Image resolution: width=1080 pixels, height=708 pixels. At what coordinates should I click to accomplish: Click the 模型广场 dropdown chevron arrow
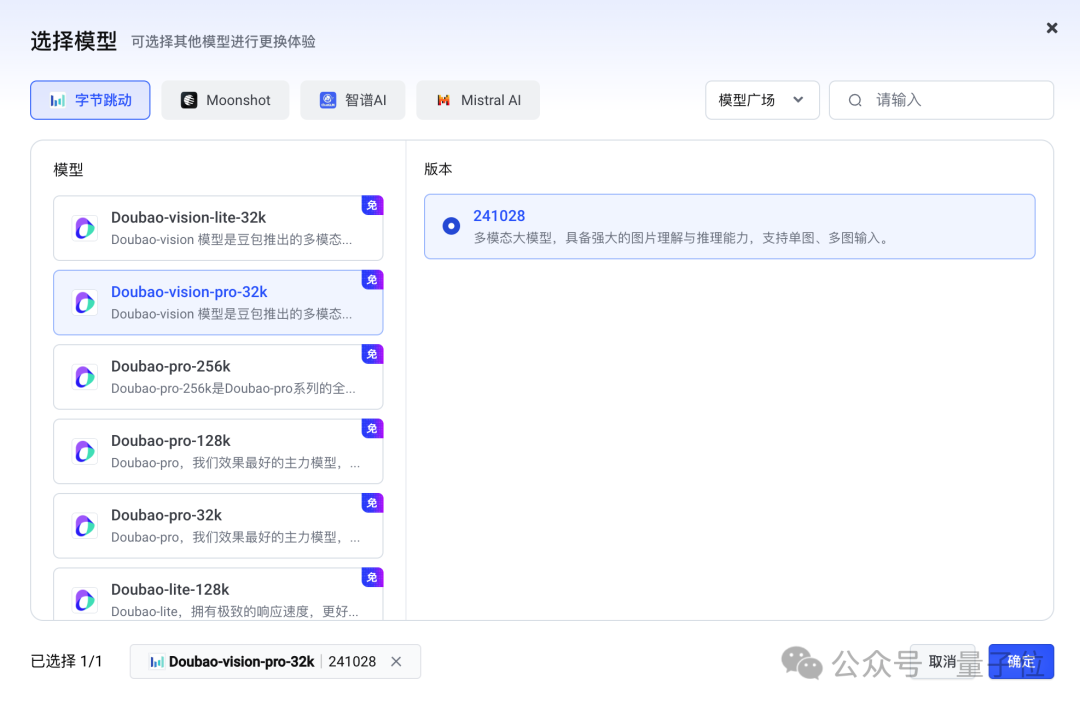coord(798,100)
